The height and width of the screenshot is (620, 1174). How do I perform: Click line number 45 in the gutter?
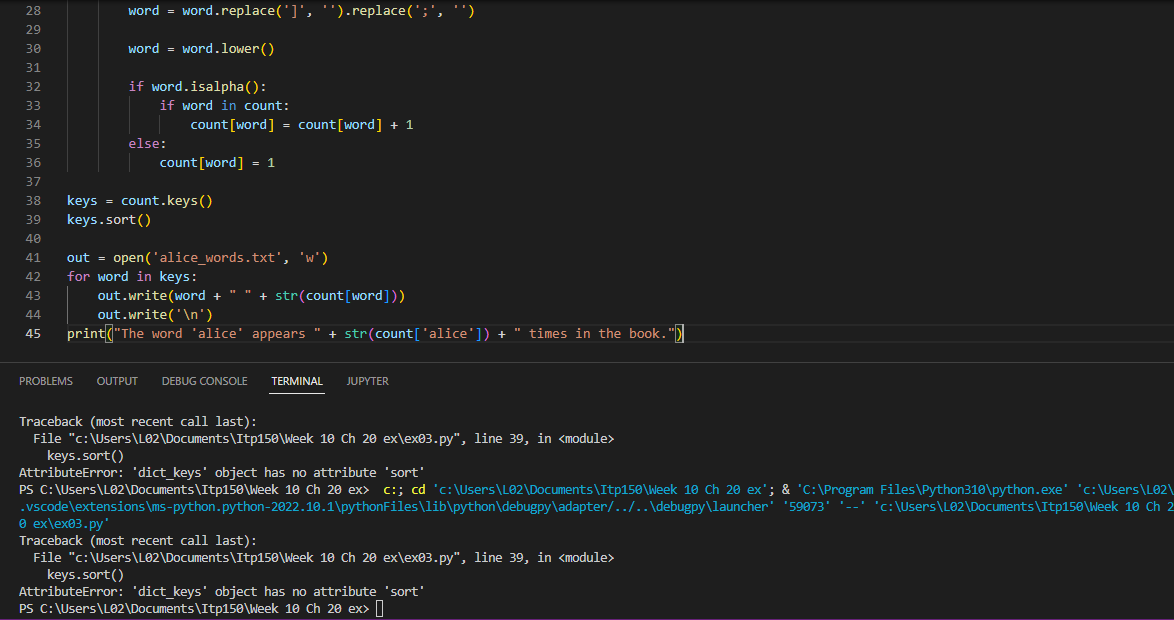click(33, 333)
